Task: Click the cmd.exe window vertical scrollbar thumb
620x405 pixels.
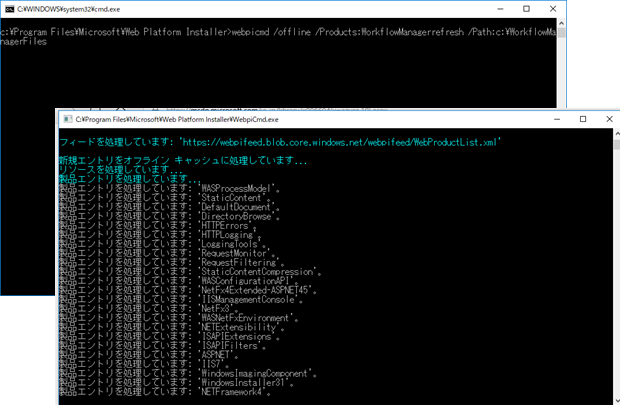Action: point(561,32)
